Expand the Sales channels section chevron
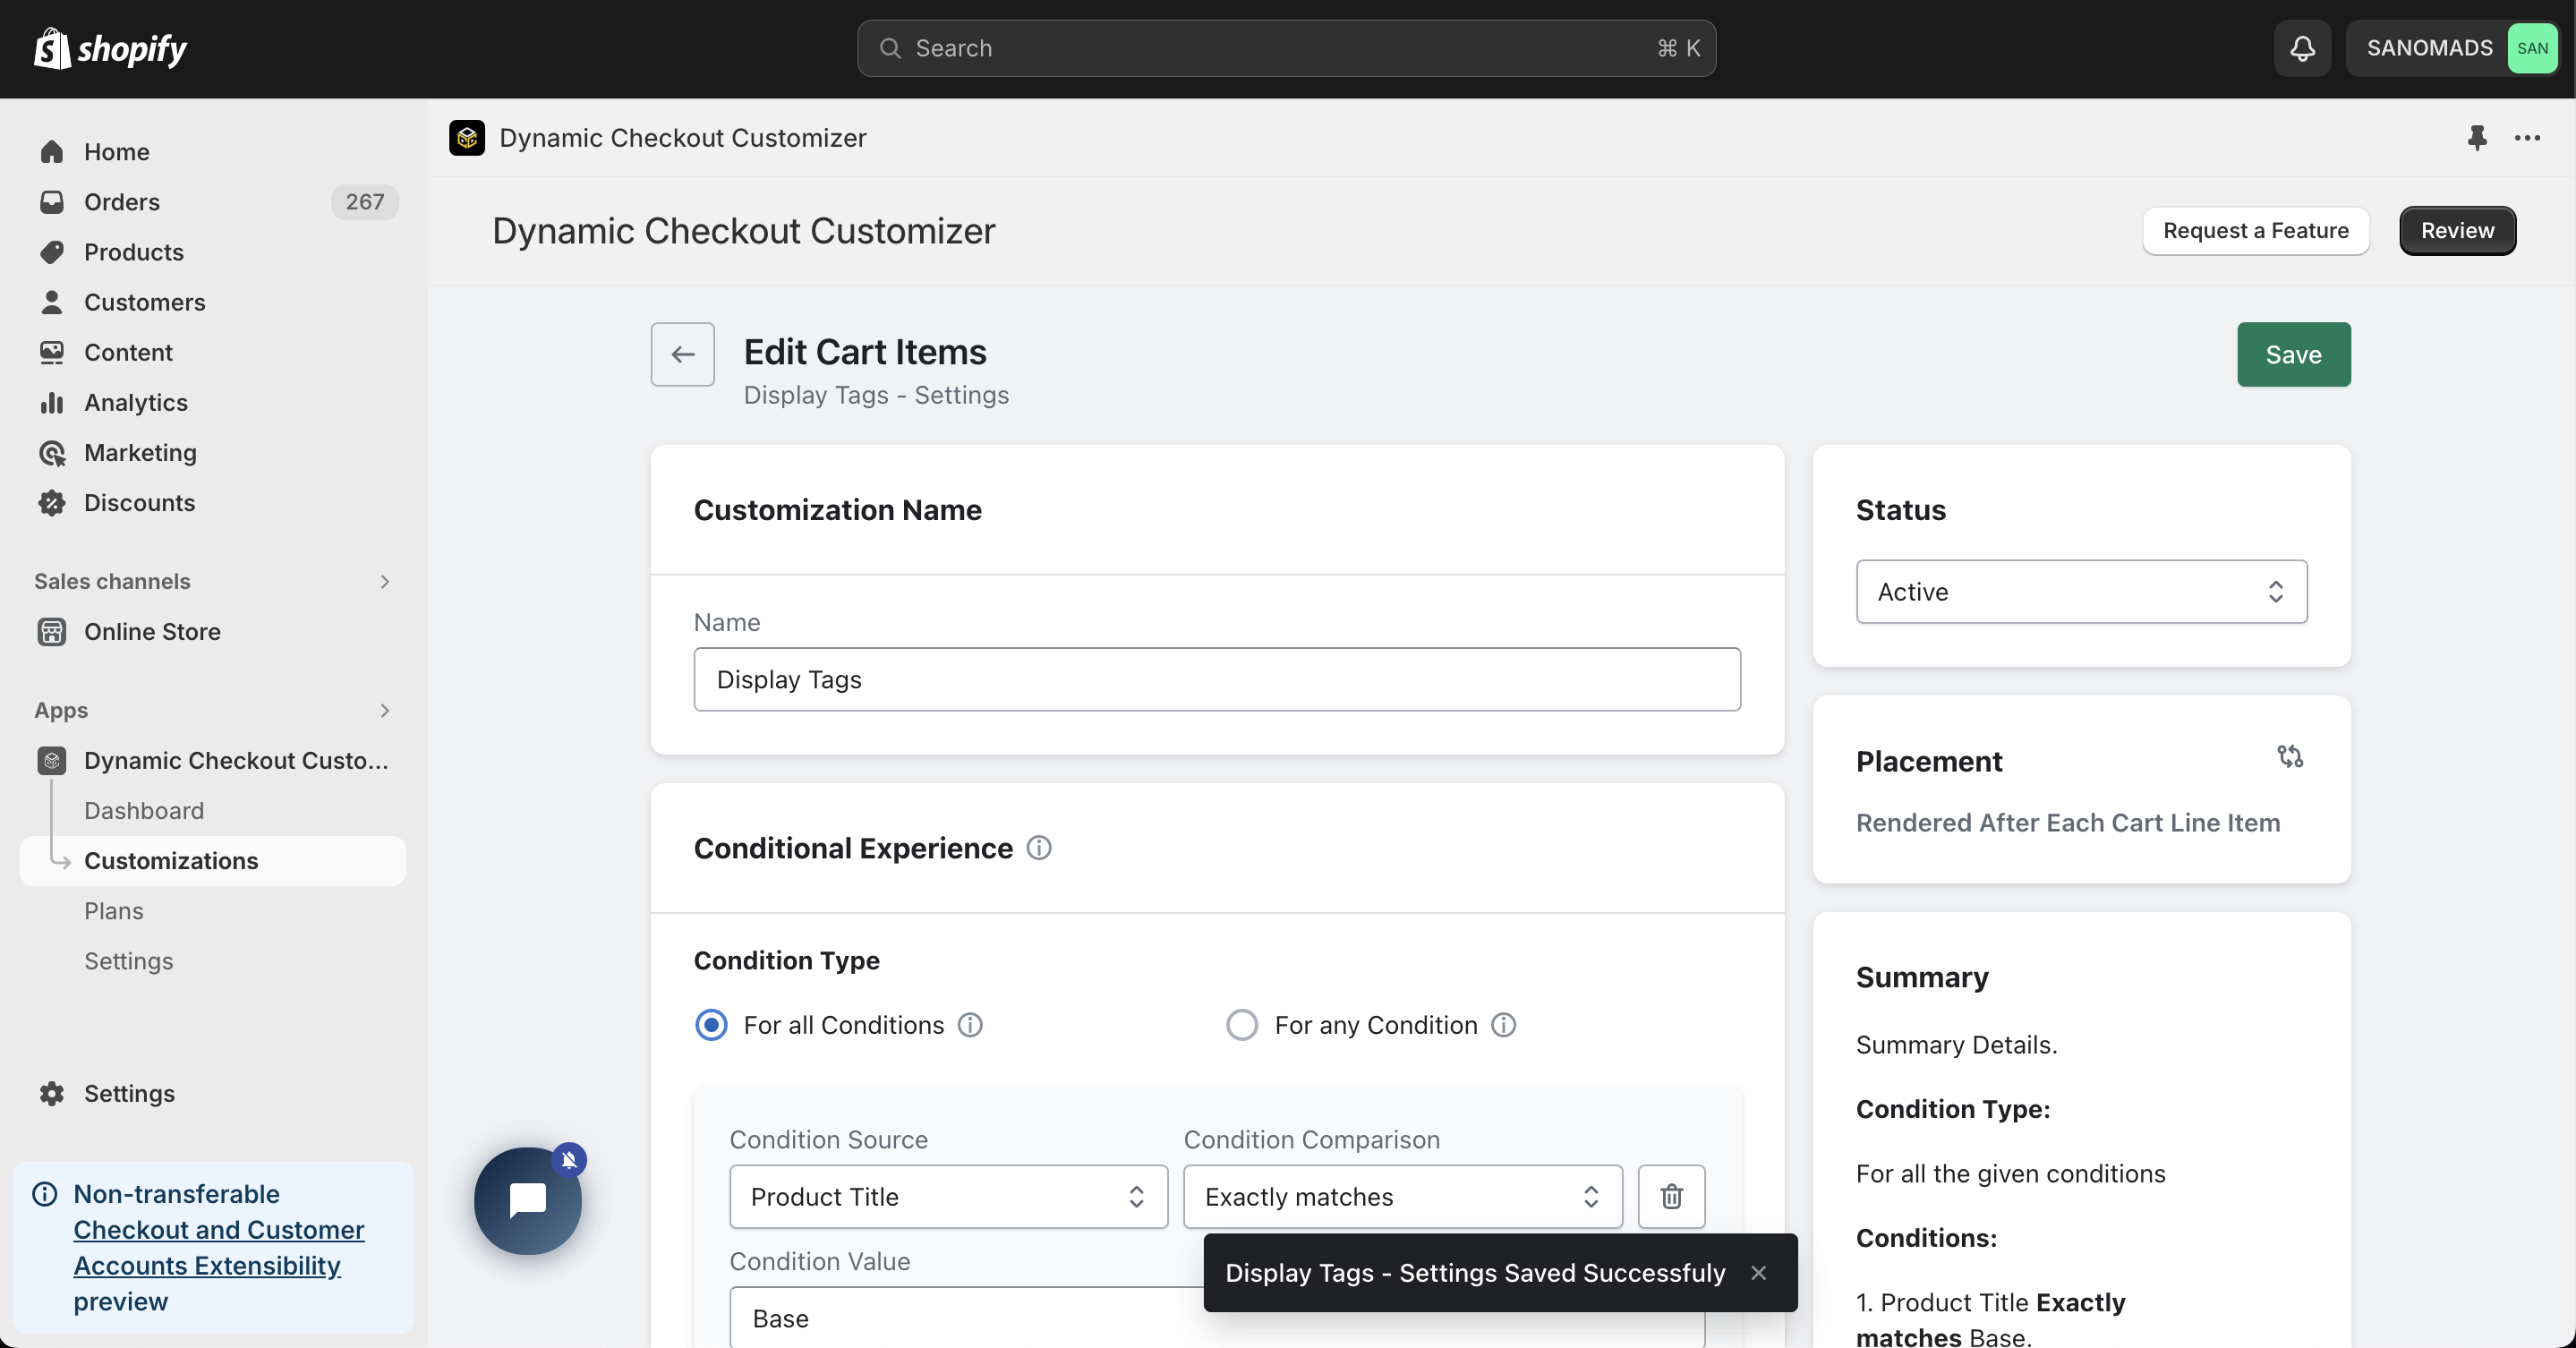Screen dimensions: 2576x1348 (384, 581)
